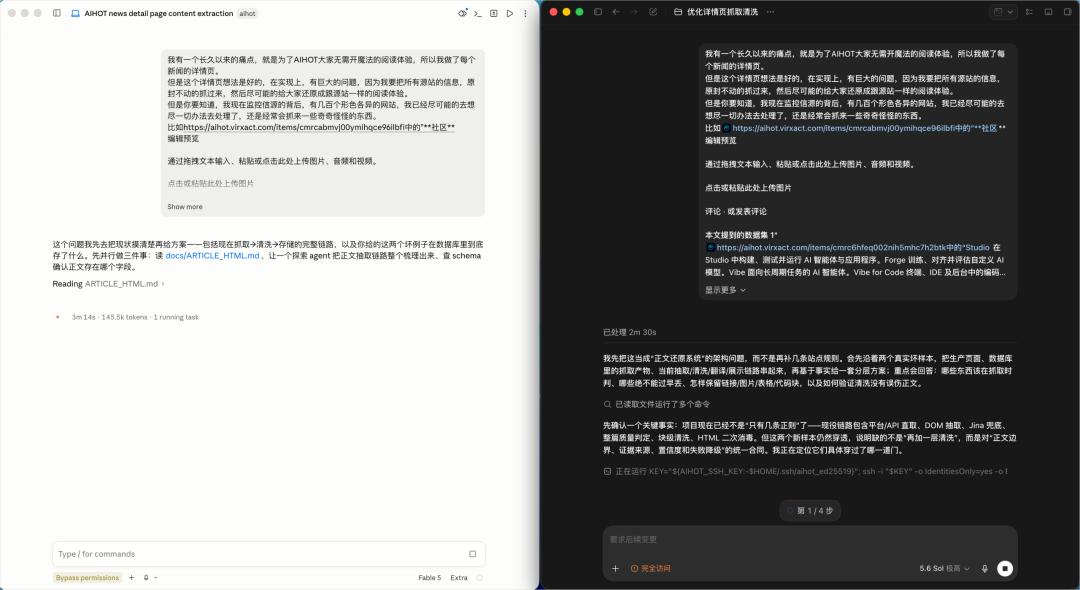Click the 'AIHOT news detail page content extraction' title
The width and height of the screenshot is (1080, 590).
[158, 13]
